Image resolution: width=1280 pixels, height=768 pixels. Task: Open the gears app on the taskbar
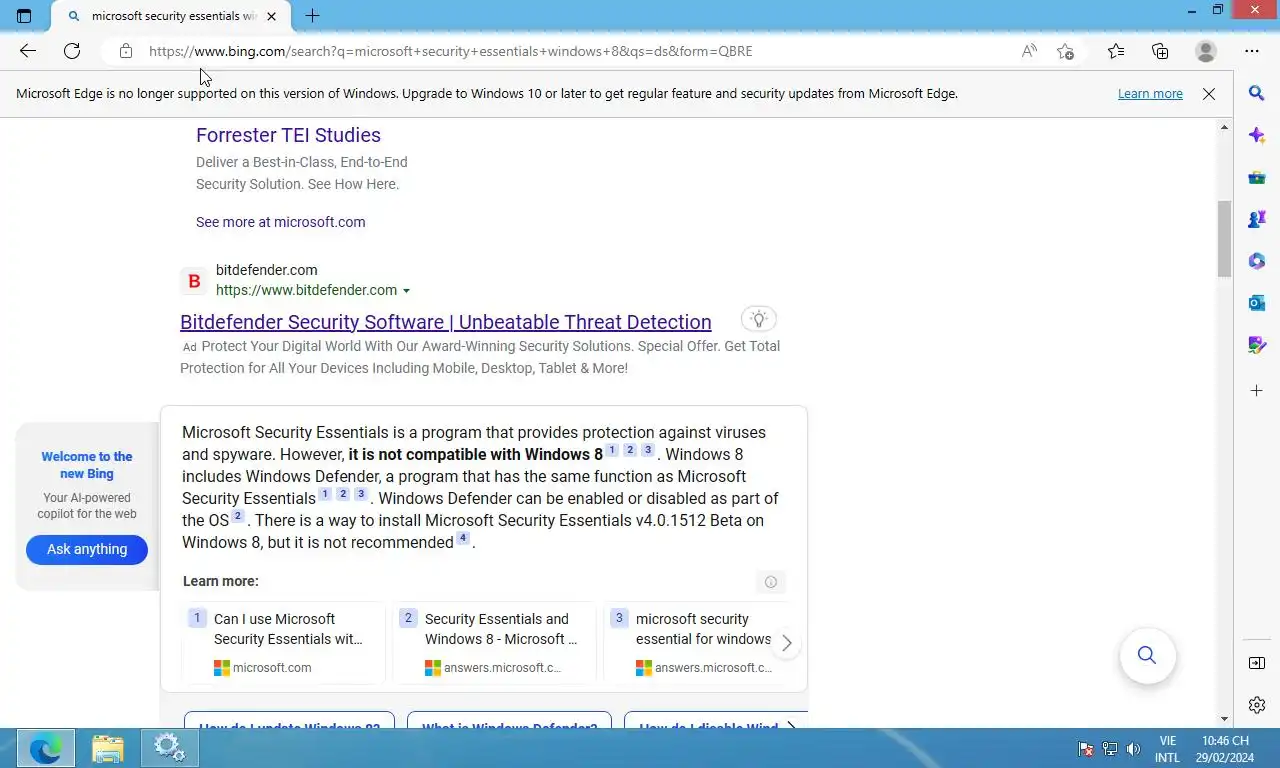pyautogui.click(x=169, y=748)
